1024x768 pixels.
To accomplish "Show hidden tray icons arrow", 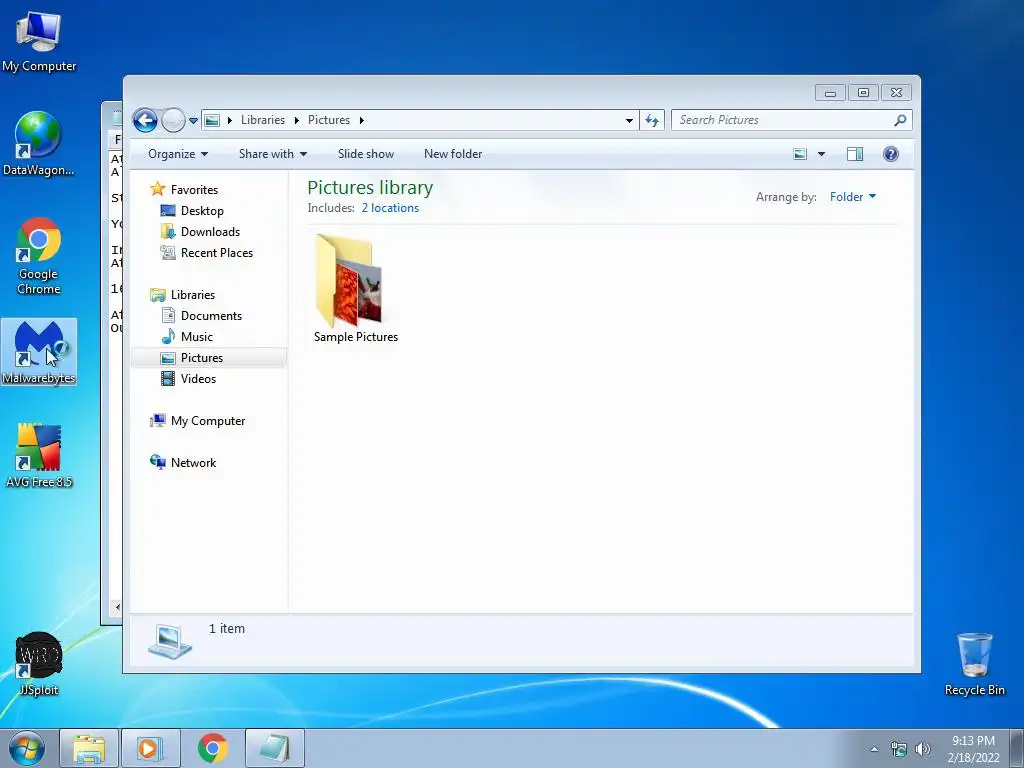I will point(874,749).
